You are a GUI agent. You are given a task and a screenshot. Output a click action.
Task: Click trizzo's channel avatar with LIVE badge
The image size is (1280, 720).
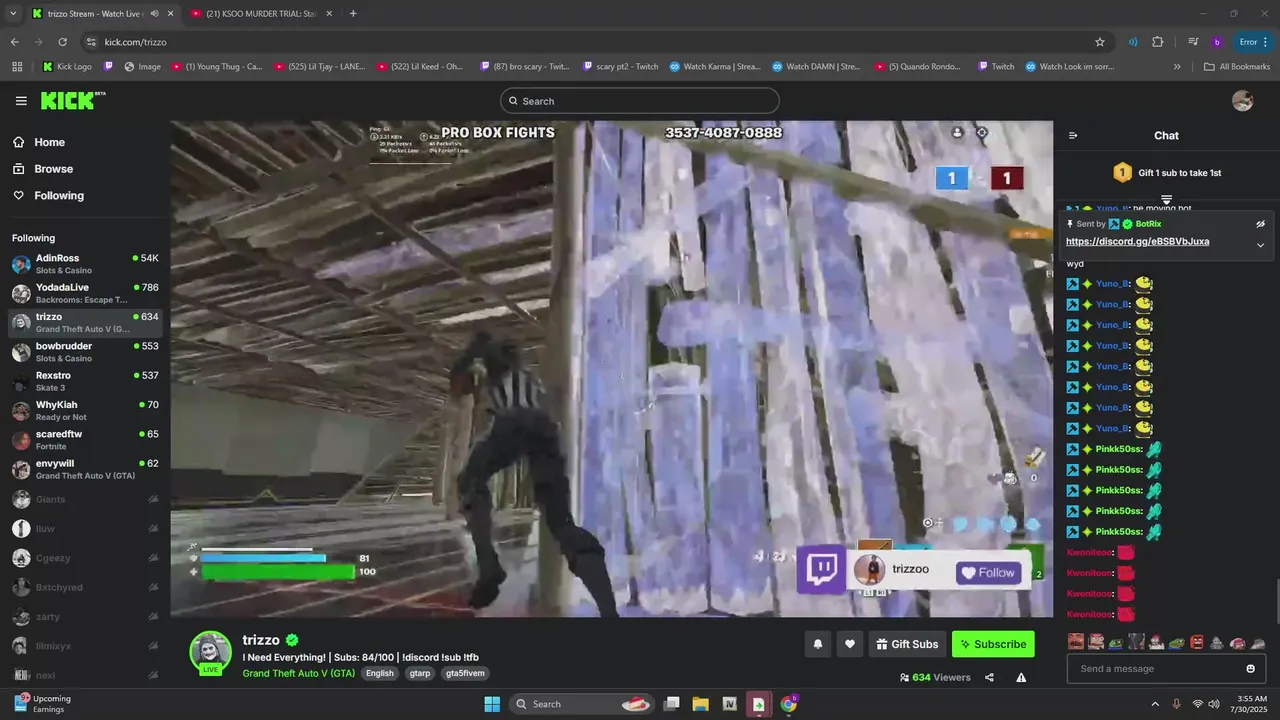(211, 654)
